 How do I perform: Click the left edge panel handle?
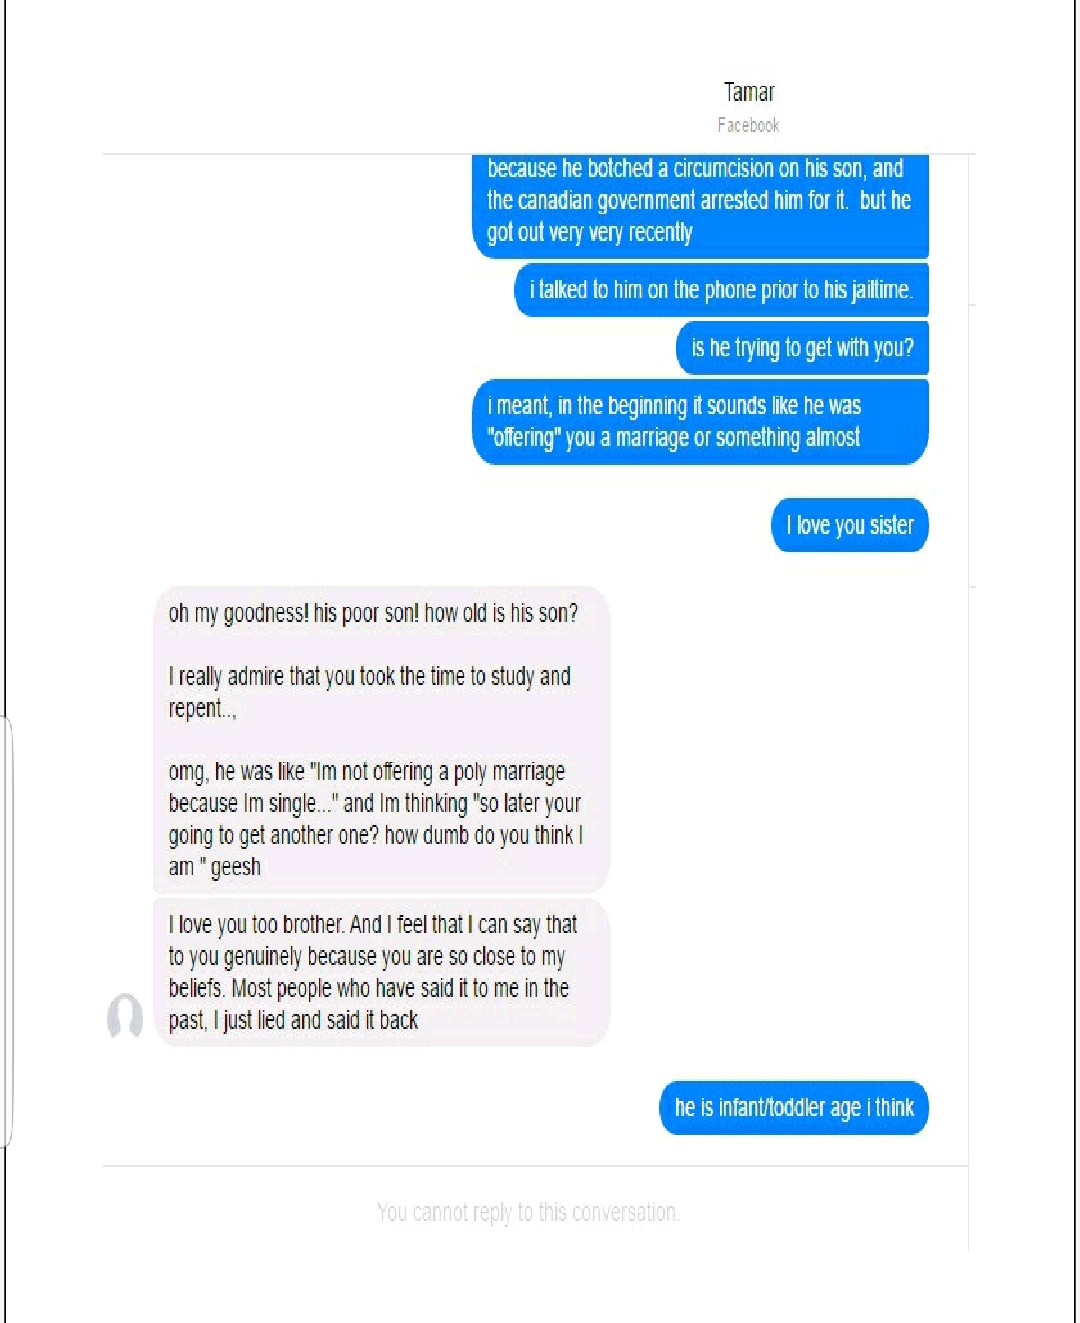tap(6, 932)
